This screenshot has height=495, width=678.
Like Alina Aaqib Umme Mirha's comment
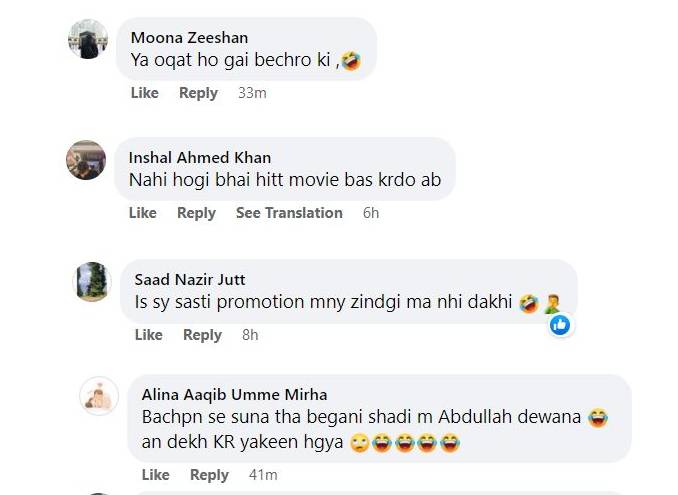click(x=156, y=475)
